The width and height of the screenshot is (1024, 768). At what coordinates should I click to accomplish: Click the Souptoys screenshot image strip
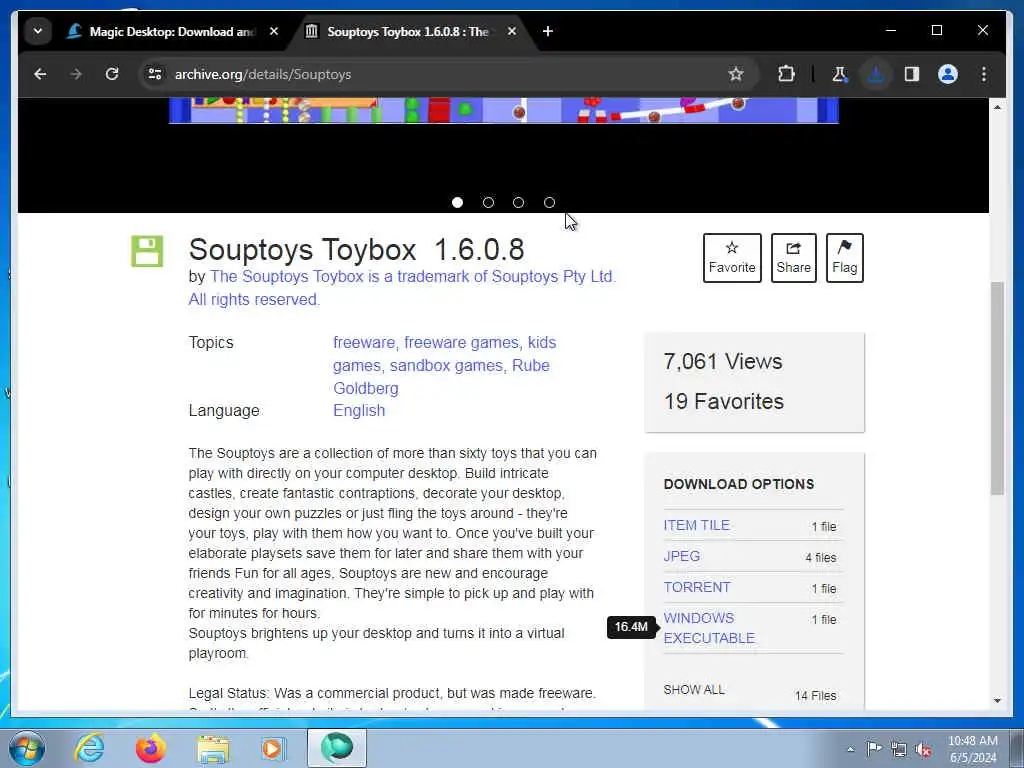[504, 110]
